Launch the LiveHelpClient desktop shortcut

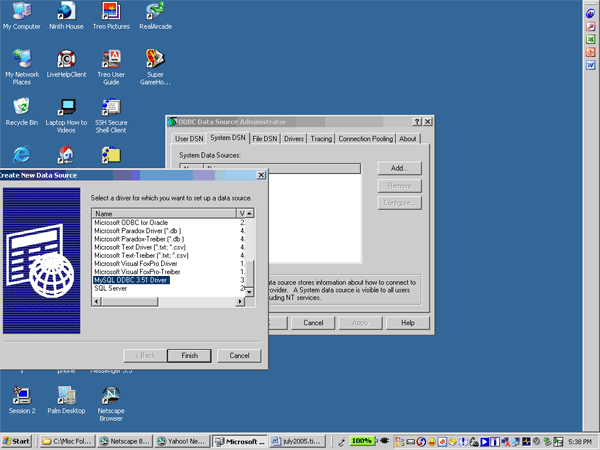point(66,64)
